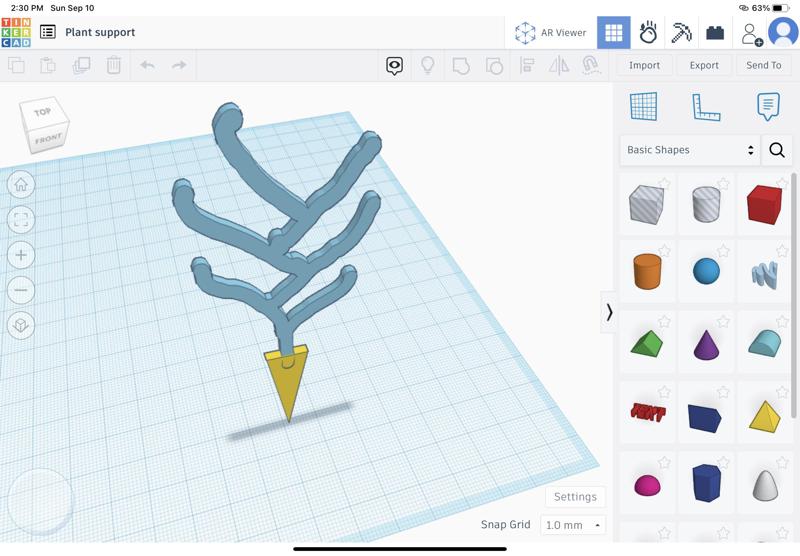This screenshot has width=800, height=556.
Task: Click the Export button
Action: point(704,65)
